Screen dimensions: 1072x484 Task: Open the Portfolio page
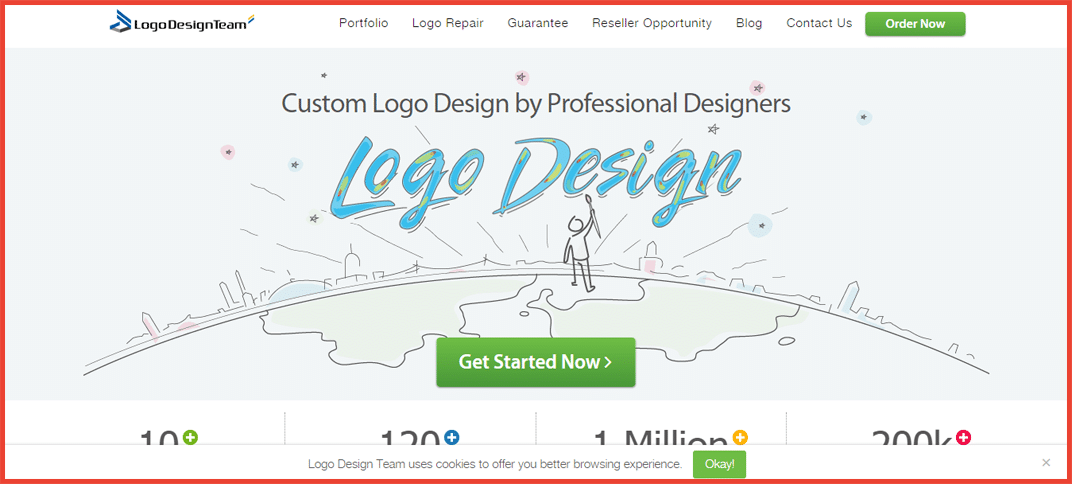[x=364, y=23]
